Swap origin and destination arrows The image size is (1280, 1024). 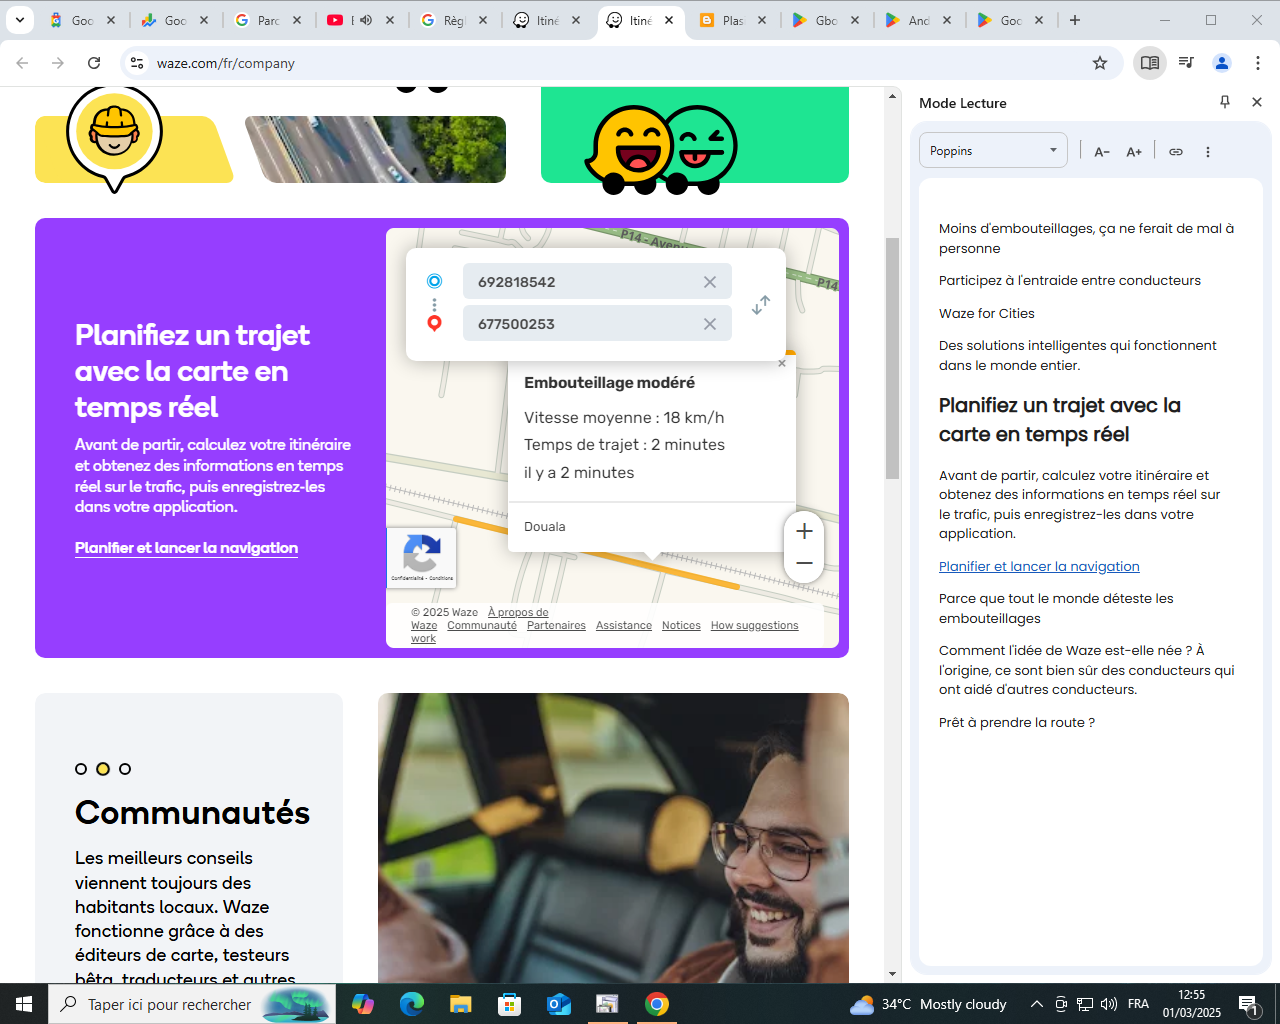coord(761,304)
